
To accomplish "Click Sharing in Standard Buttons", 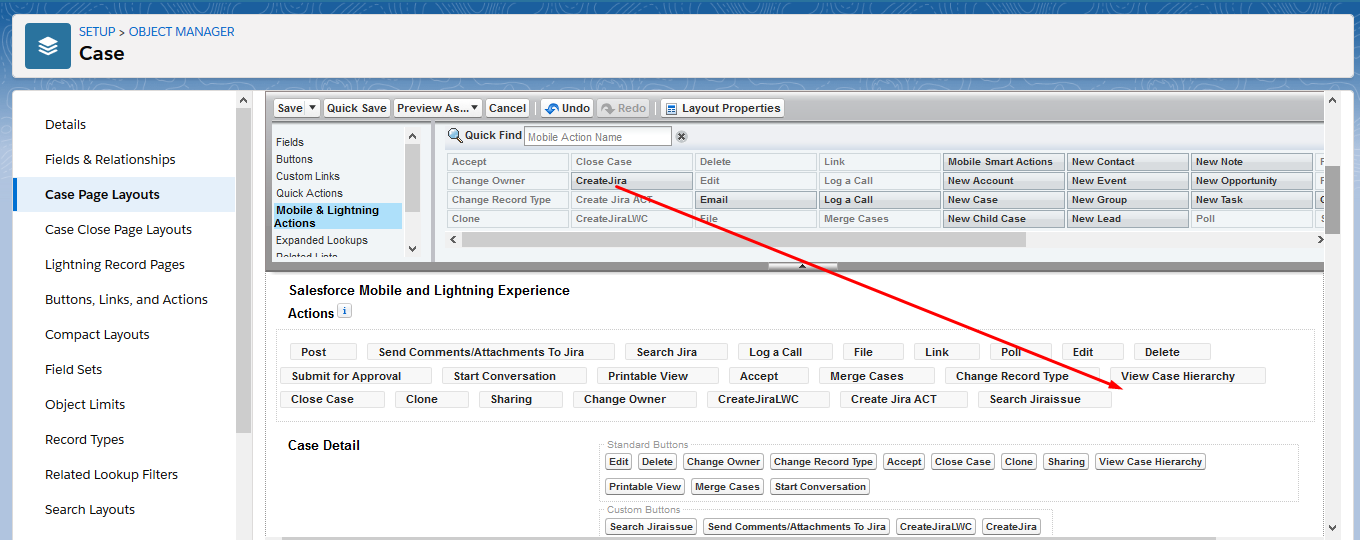I will [x=1066, y=462].
